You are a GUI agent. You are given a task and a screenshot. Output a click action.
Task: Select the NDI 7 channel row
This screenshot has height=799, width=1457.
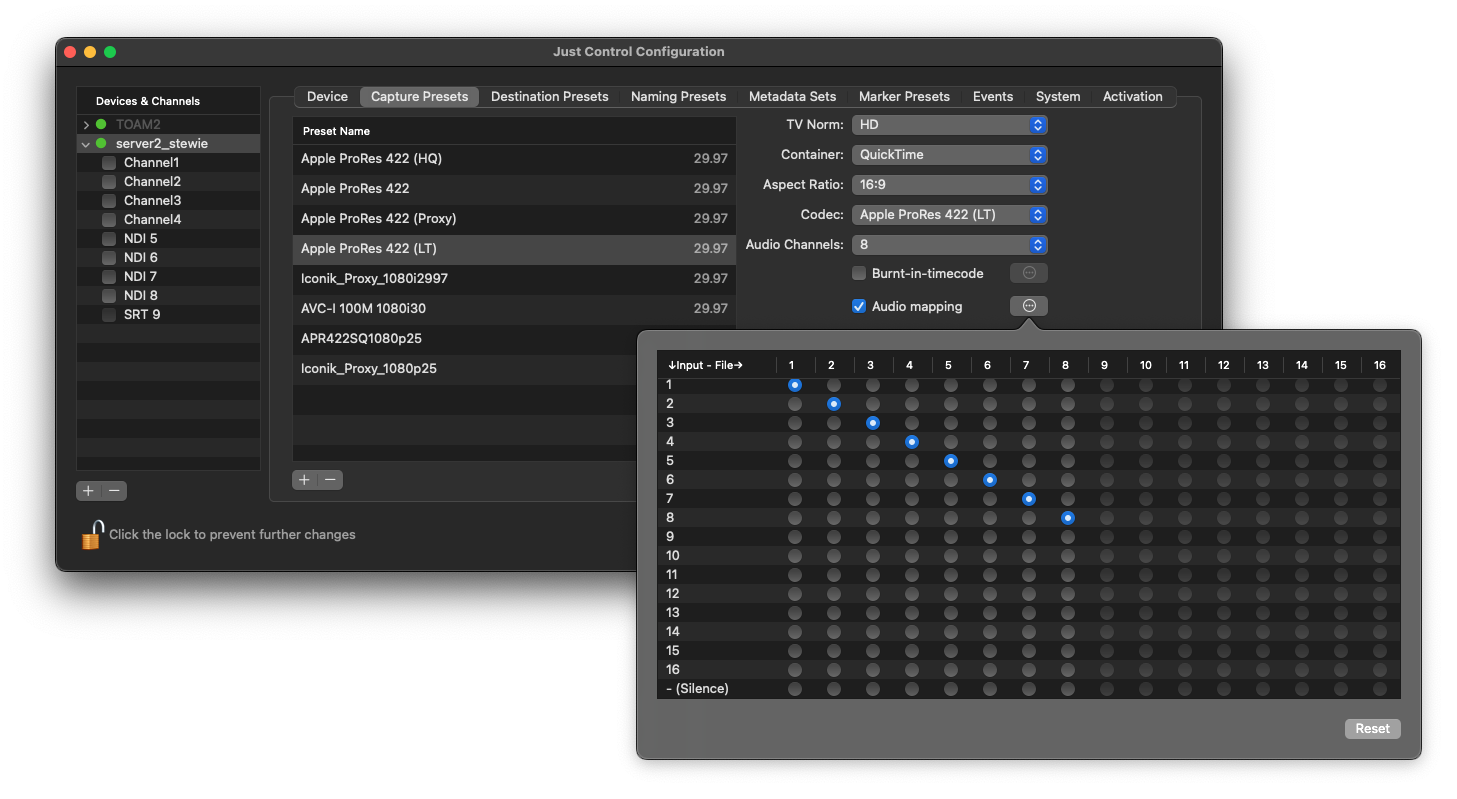168,277
